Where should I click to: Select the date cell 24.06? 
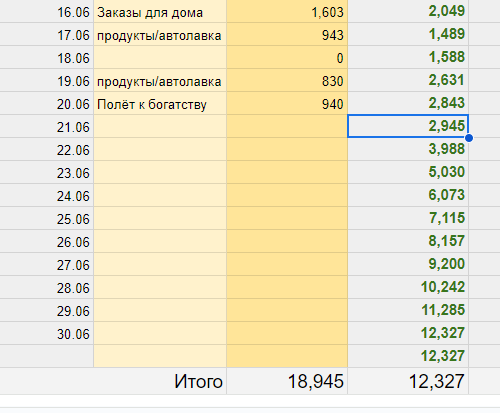pyautogui.click(x=46, y=195)
